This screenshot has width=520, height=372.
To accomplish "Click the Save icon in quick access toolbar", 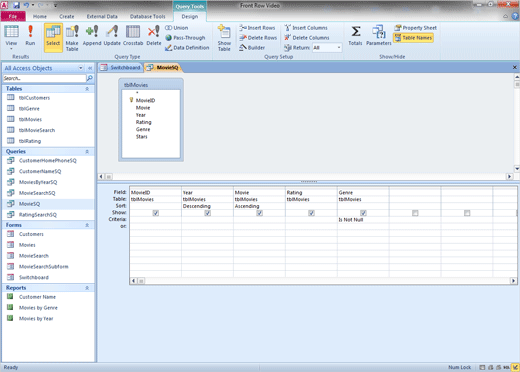I will tap(16, 5).
